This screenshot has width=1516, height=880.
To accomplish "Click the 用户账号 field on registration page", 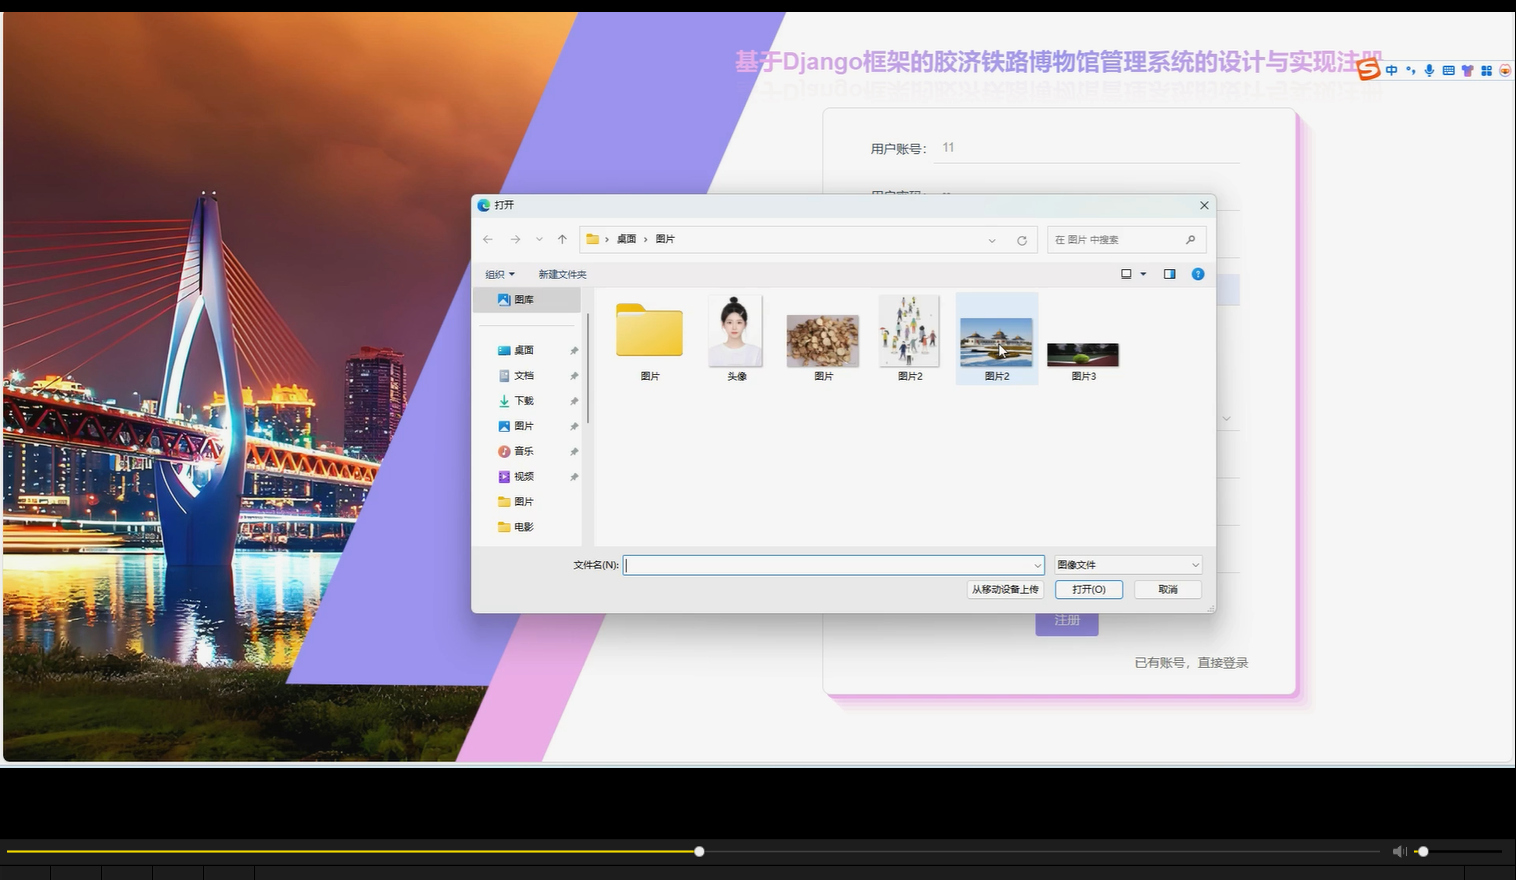I will click(1088, 148).
